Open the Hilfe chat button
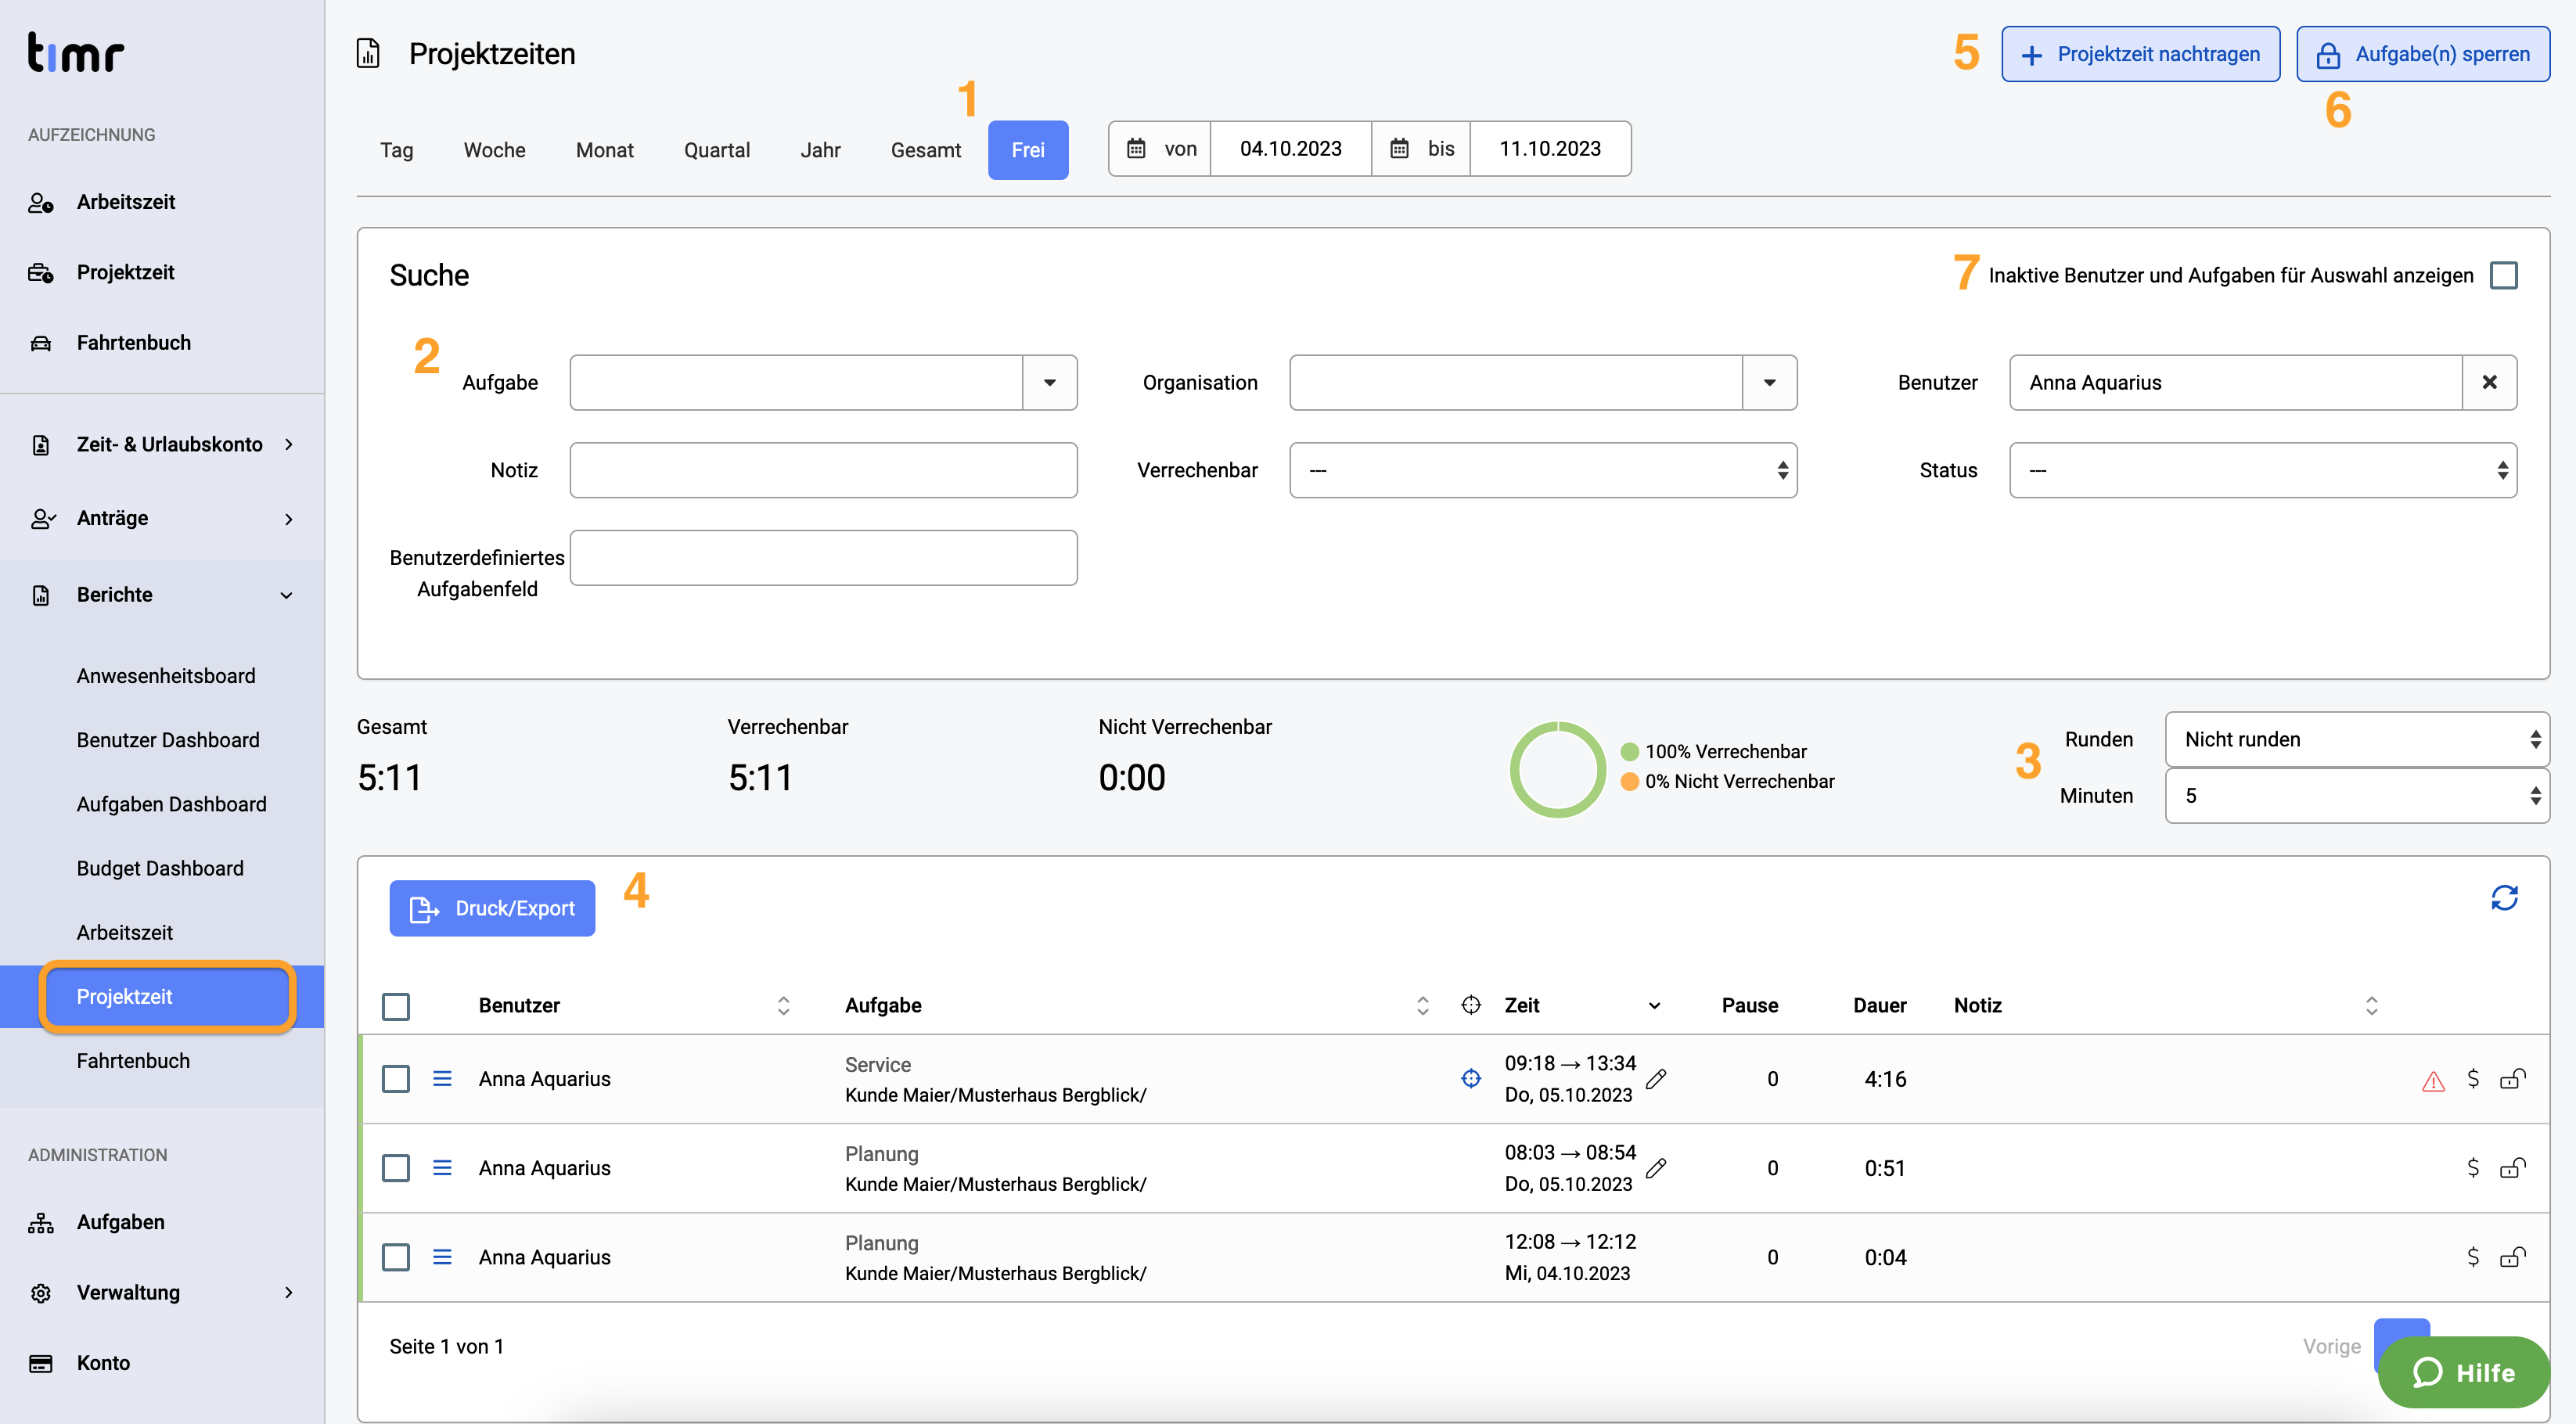This screenshot has width=2576, height=1424. coord(2463,1372)
